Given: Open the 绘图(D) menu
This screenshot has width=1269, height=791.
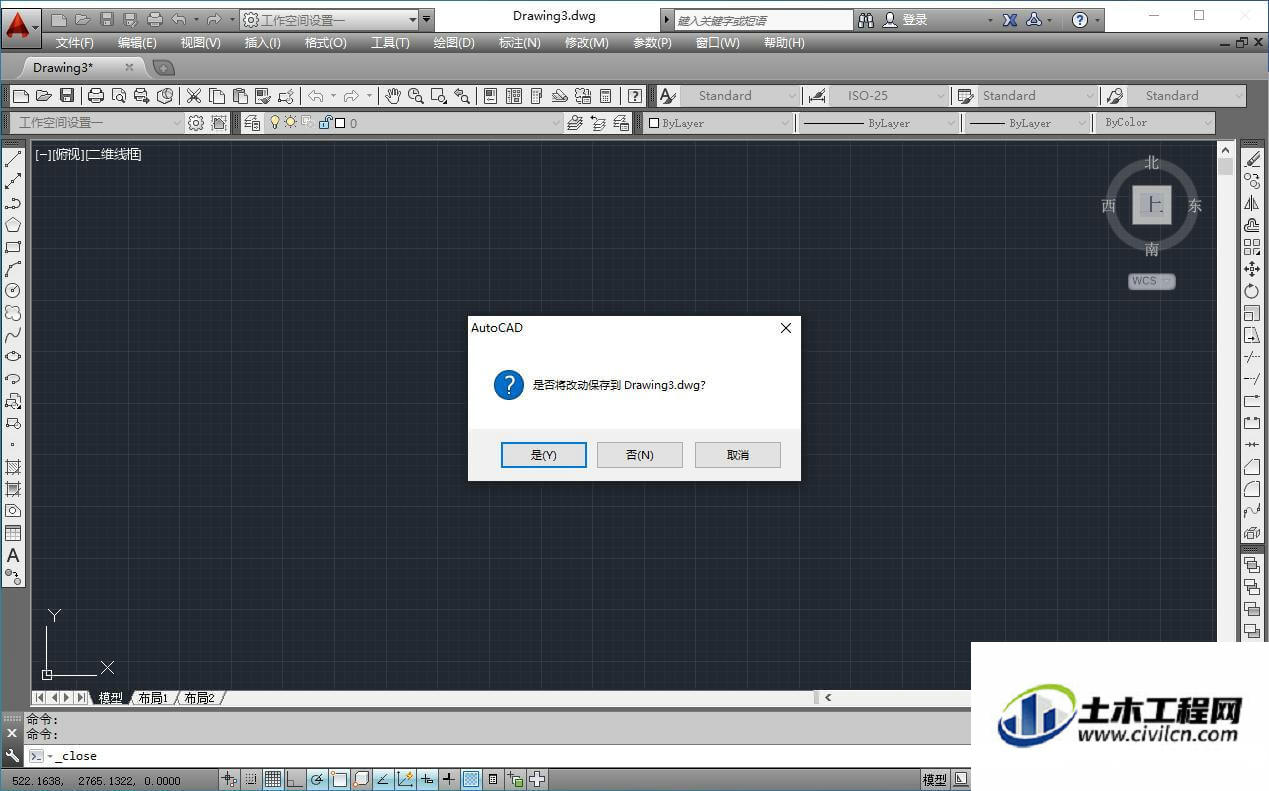Looking at the screenshot, I should tap(454, 43).
